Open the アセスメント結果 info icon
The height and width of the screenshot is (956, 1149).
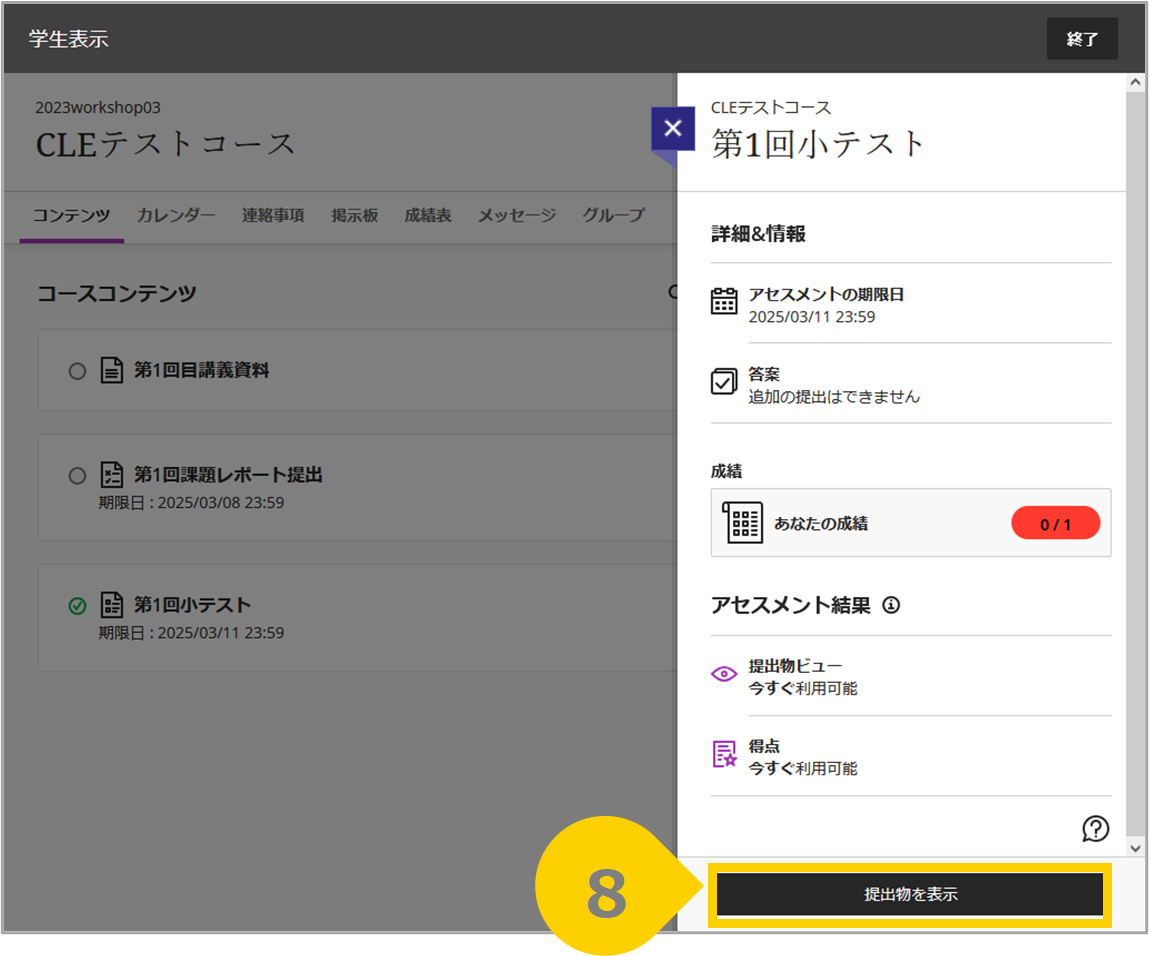pos(890,605)
